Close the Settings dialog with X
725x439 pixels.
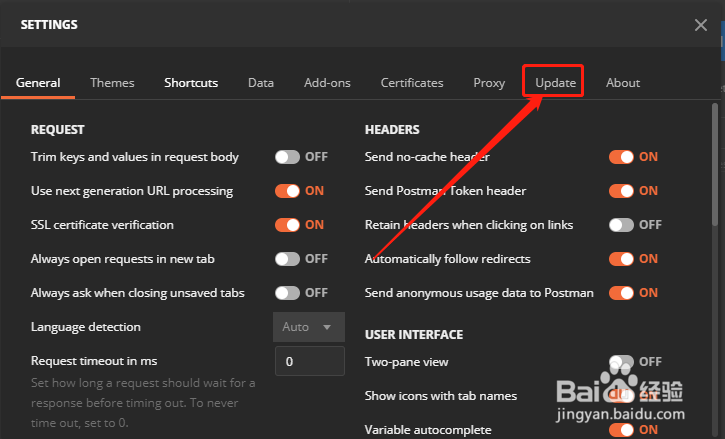click(x=701, y=25)
